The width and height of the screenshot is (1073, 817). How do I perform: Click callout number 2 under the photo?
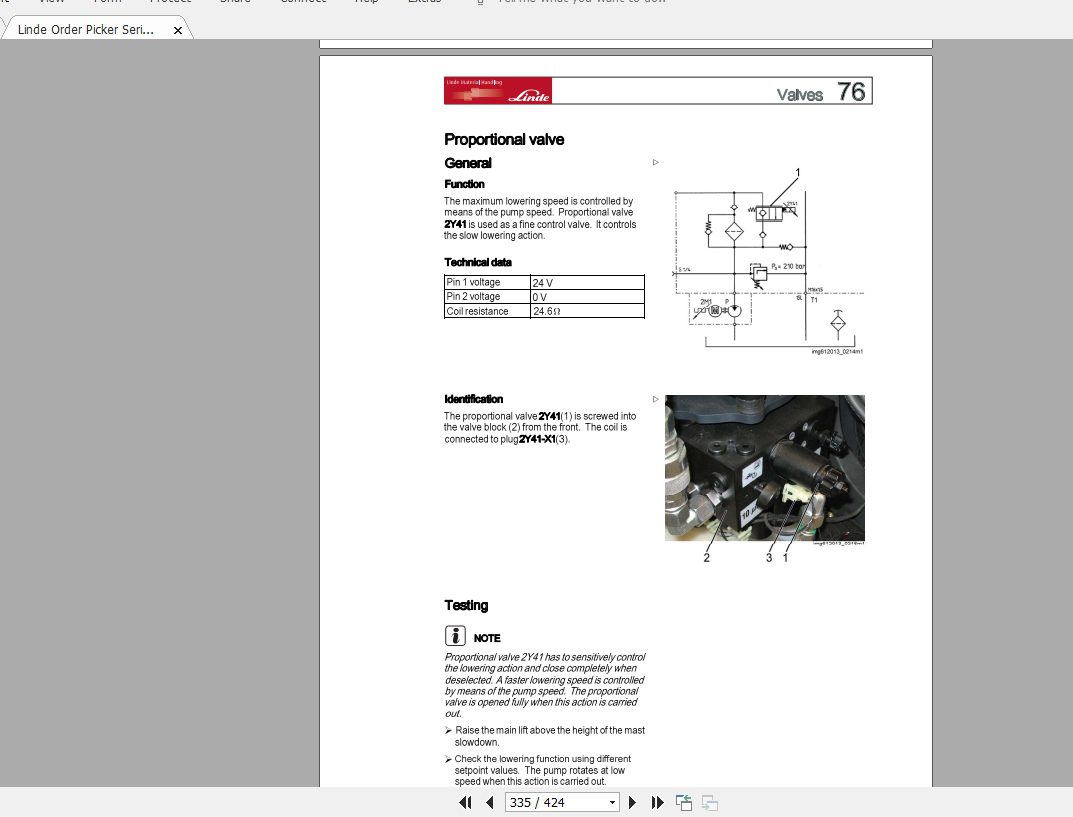707,558
